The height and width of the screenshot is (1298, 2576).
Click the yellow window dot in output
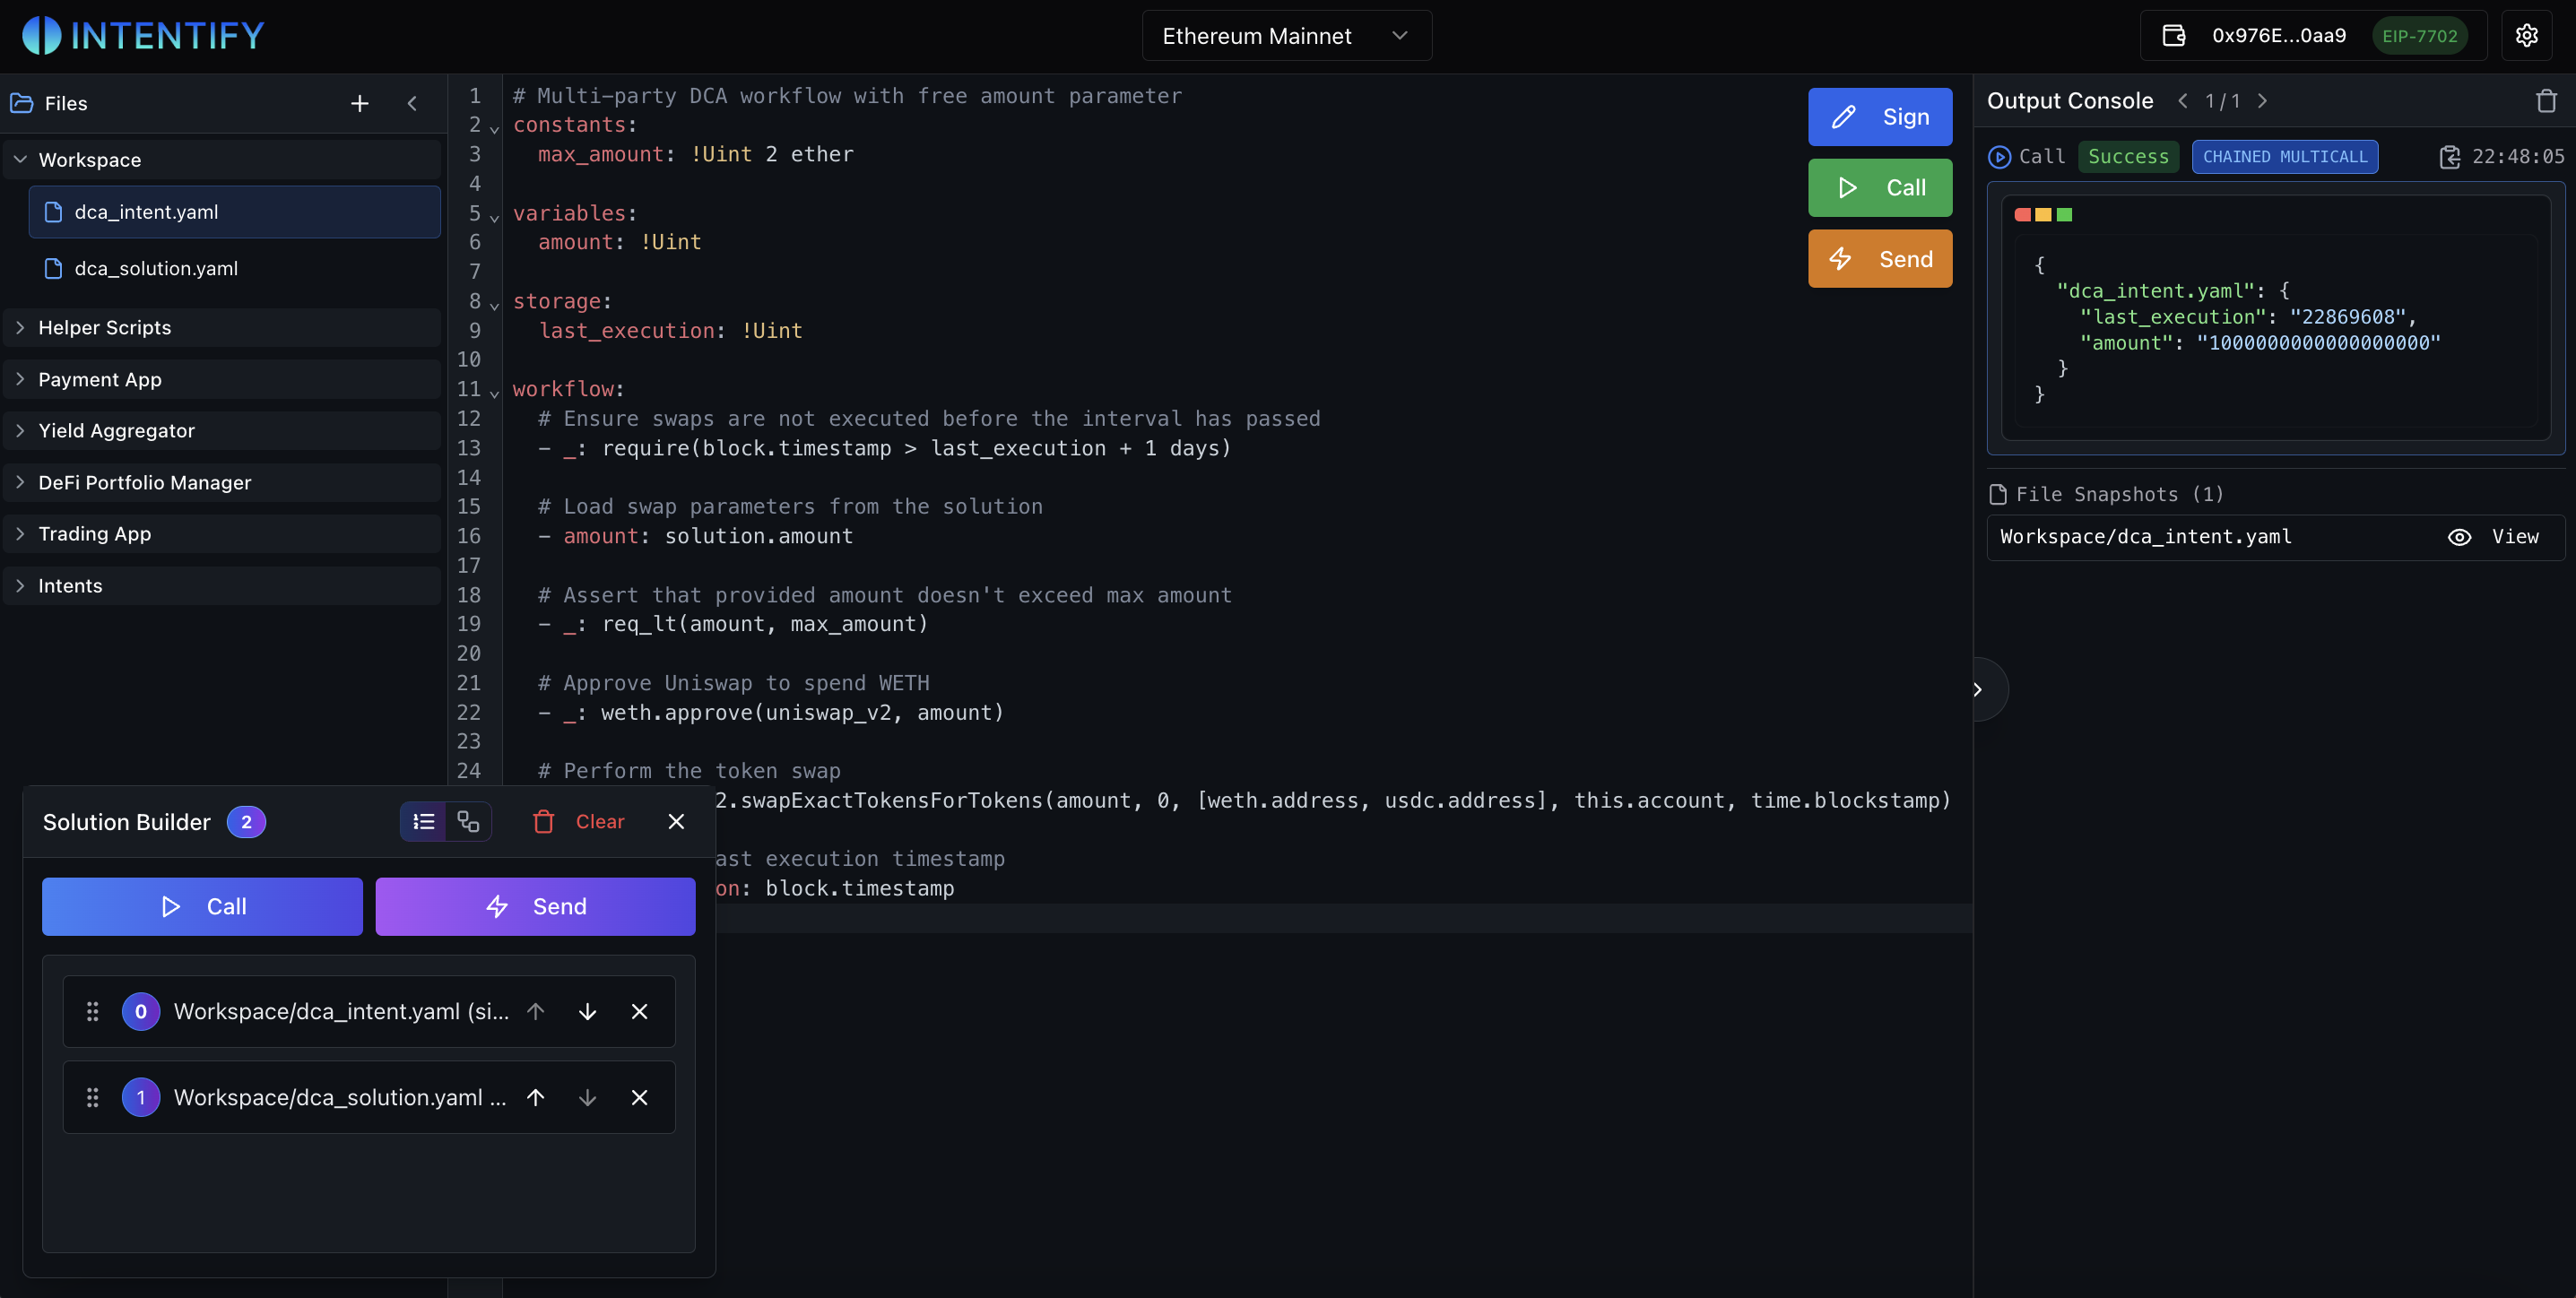2043,215
